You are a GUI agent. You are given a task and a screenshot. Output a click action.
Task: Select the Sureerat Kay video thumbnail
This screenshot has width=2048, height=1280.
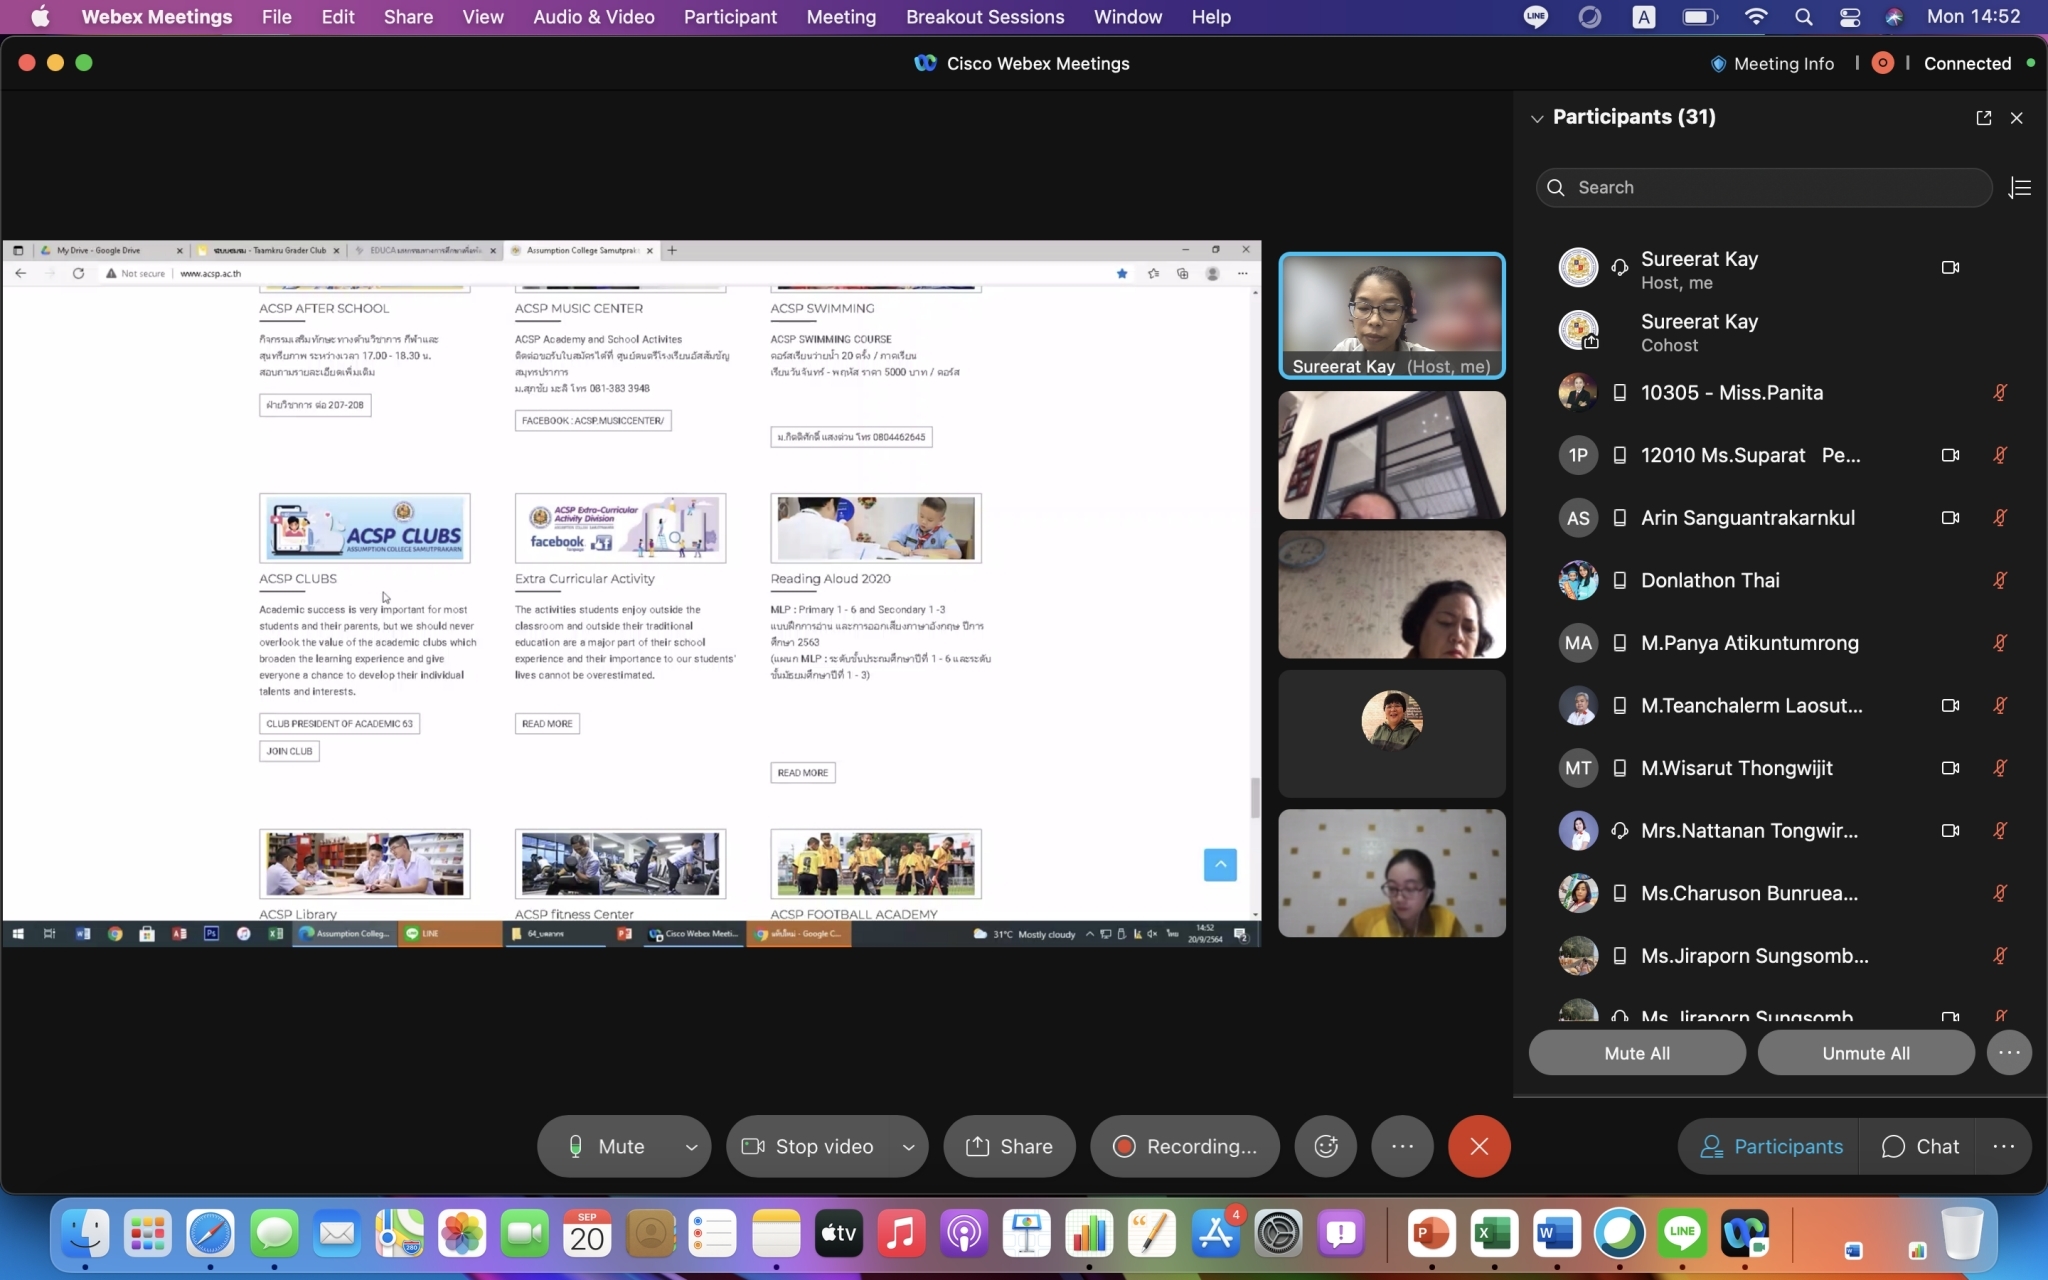point(1391,316)
